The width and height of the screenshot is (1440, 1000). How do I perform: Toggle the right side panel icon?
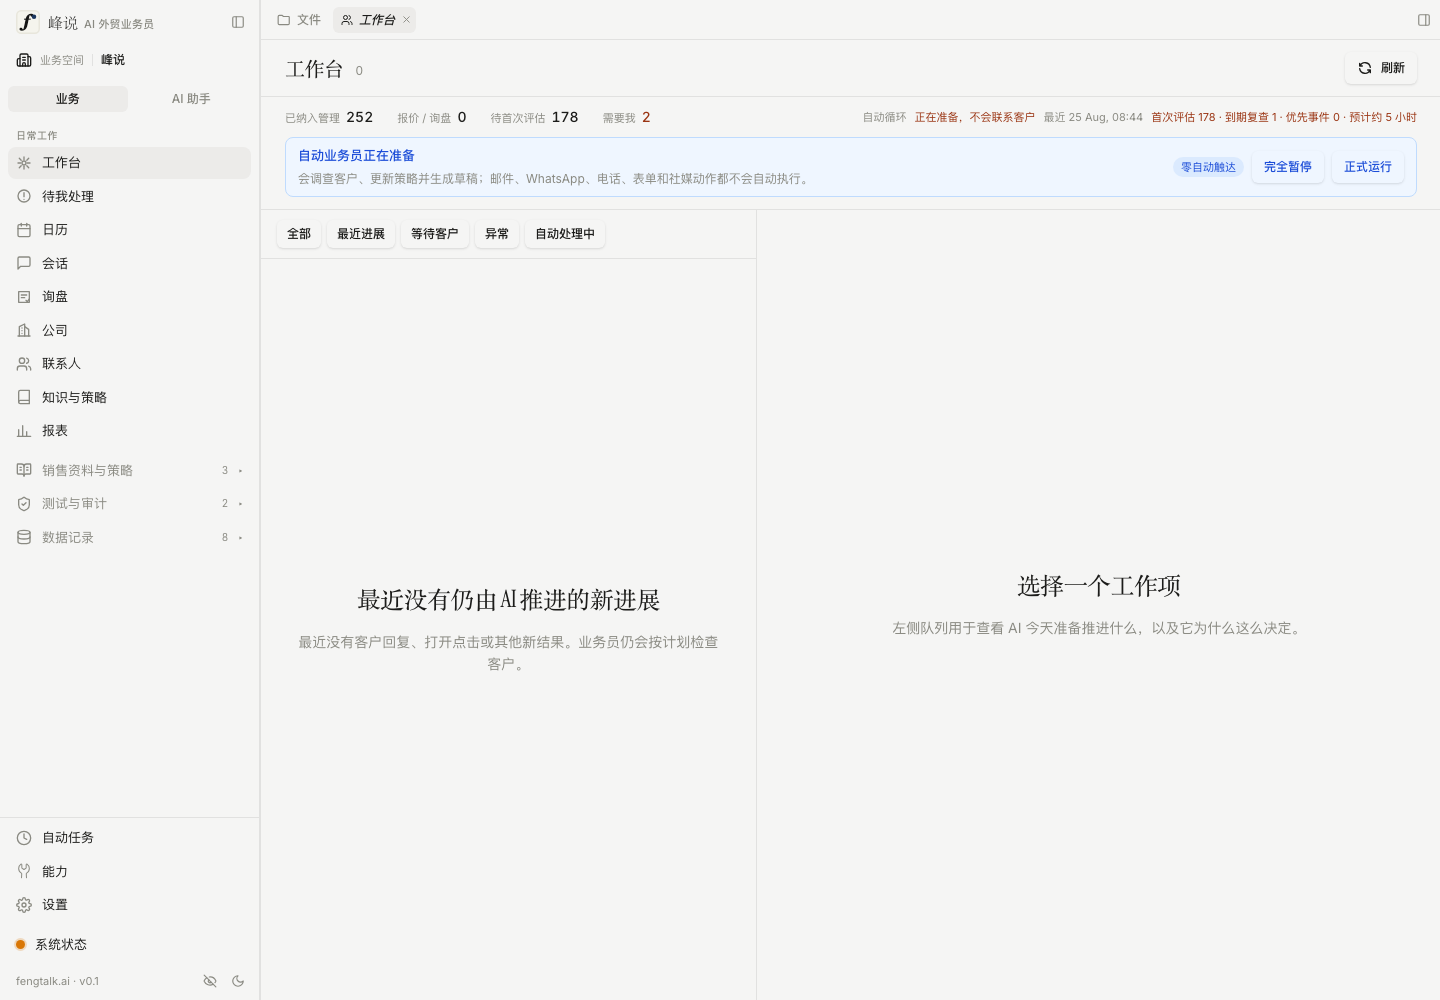(x=1424, y=20)
